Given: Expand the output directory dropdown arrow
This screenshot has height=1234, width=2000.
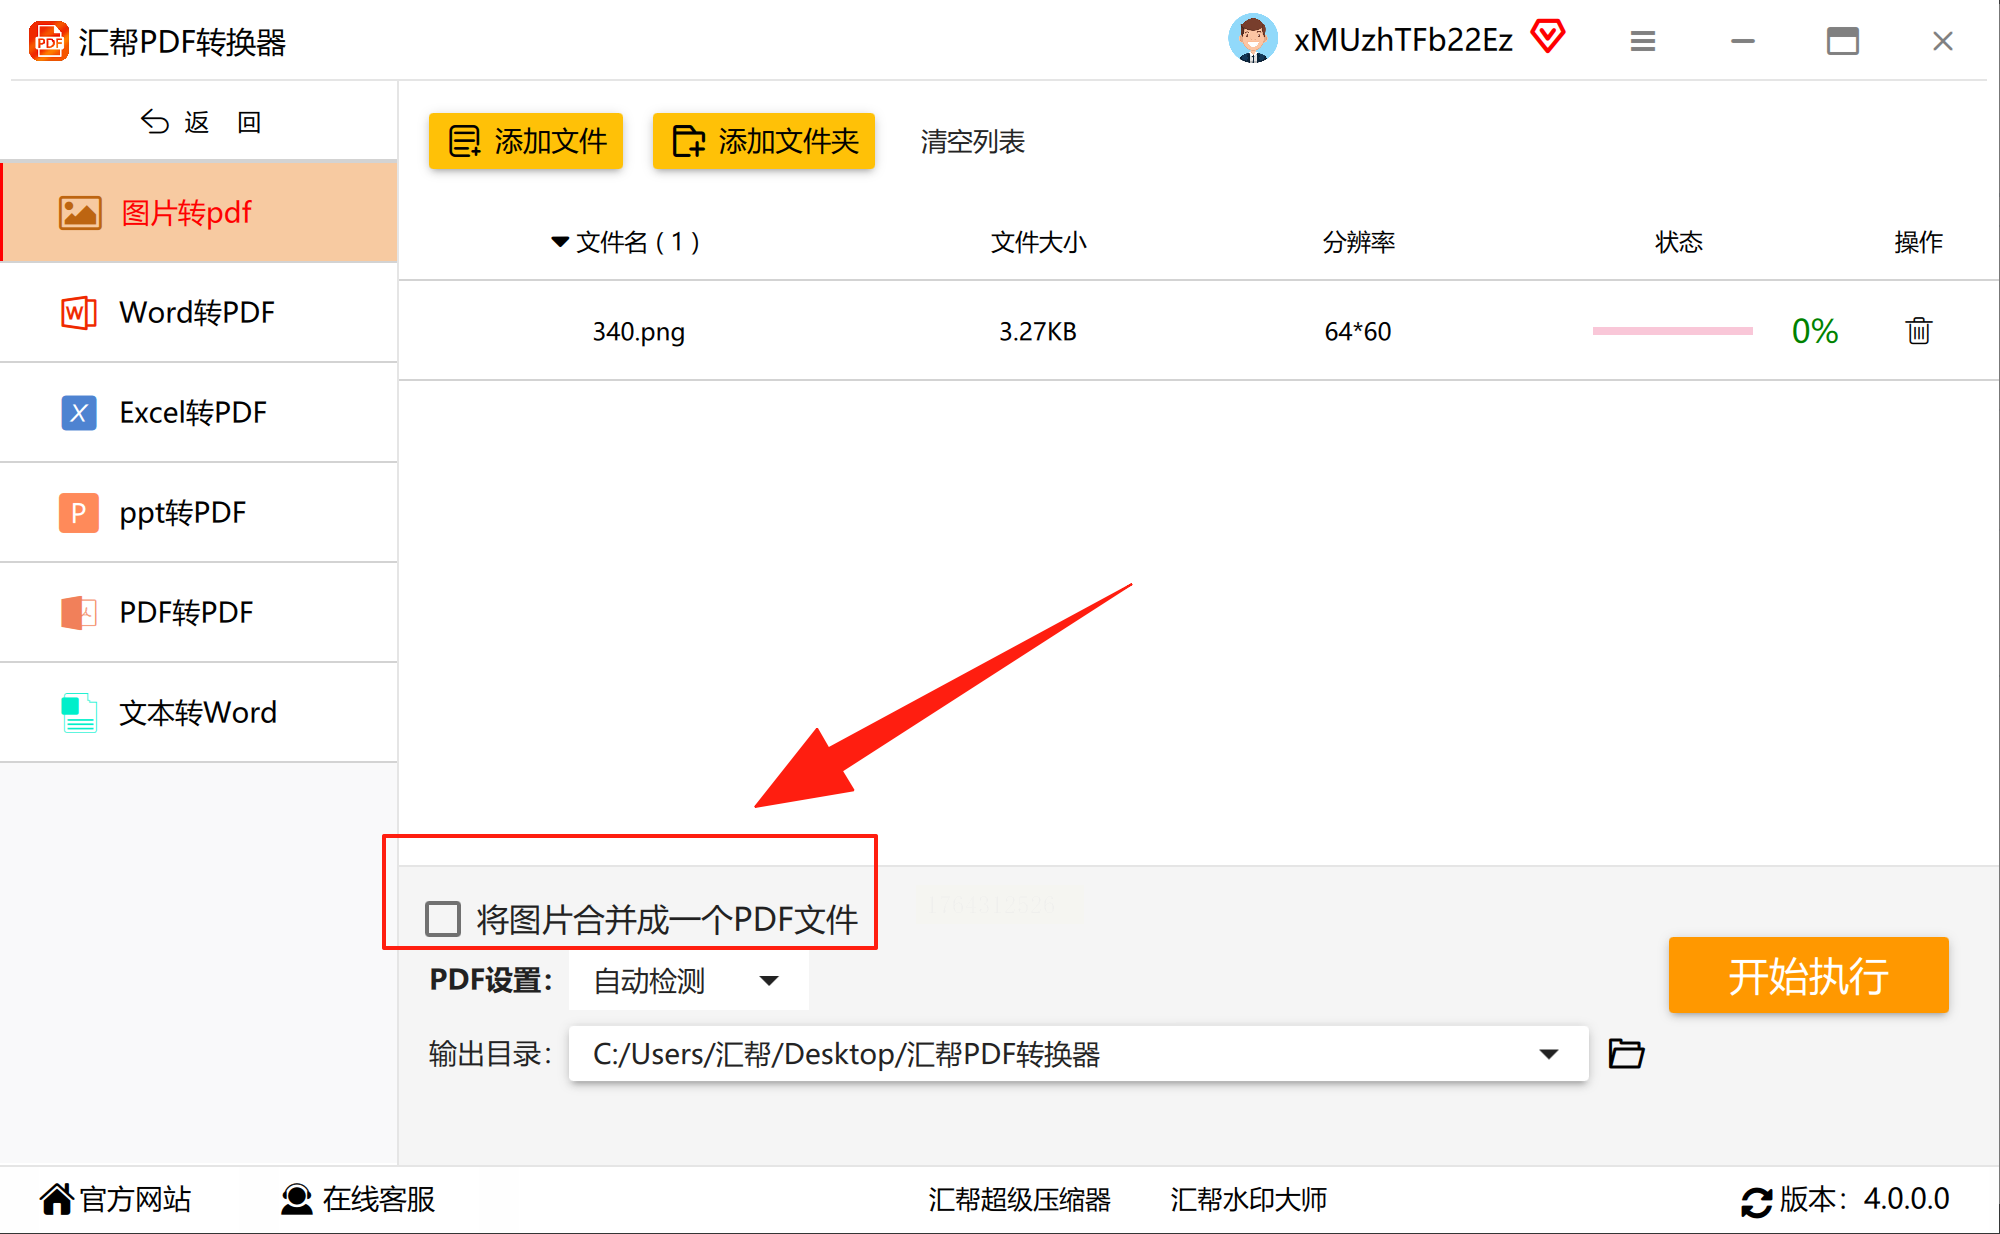Looking at the screenshot, I should [1548, 1054].
